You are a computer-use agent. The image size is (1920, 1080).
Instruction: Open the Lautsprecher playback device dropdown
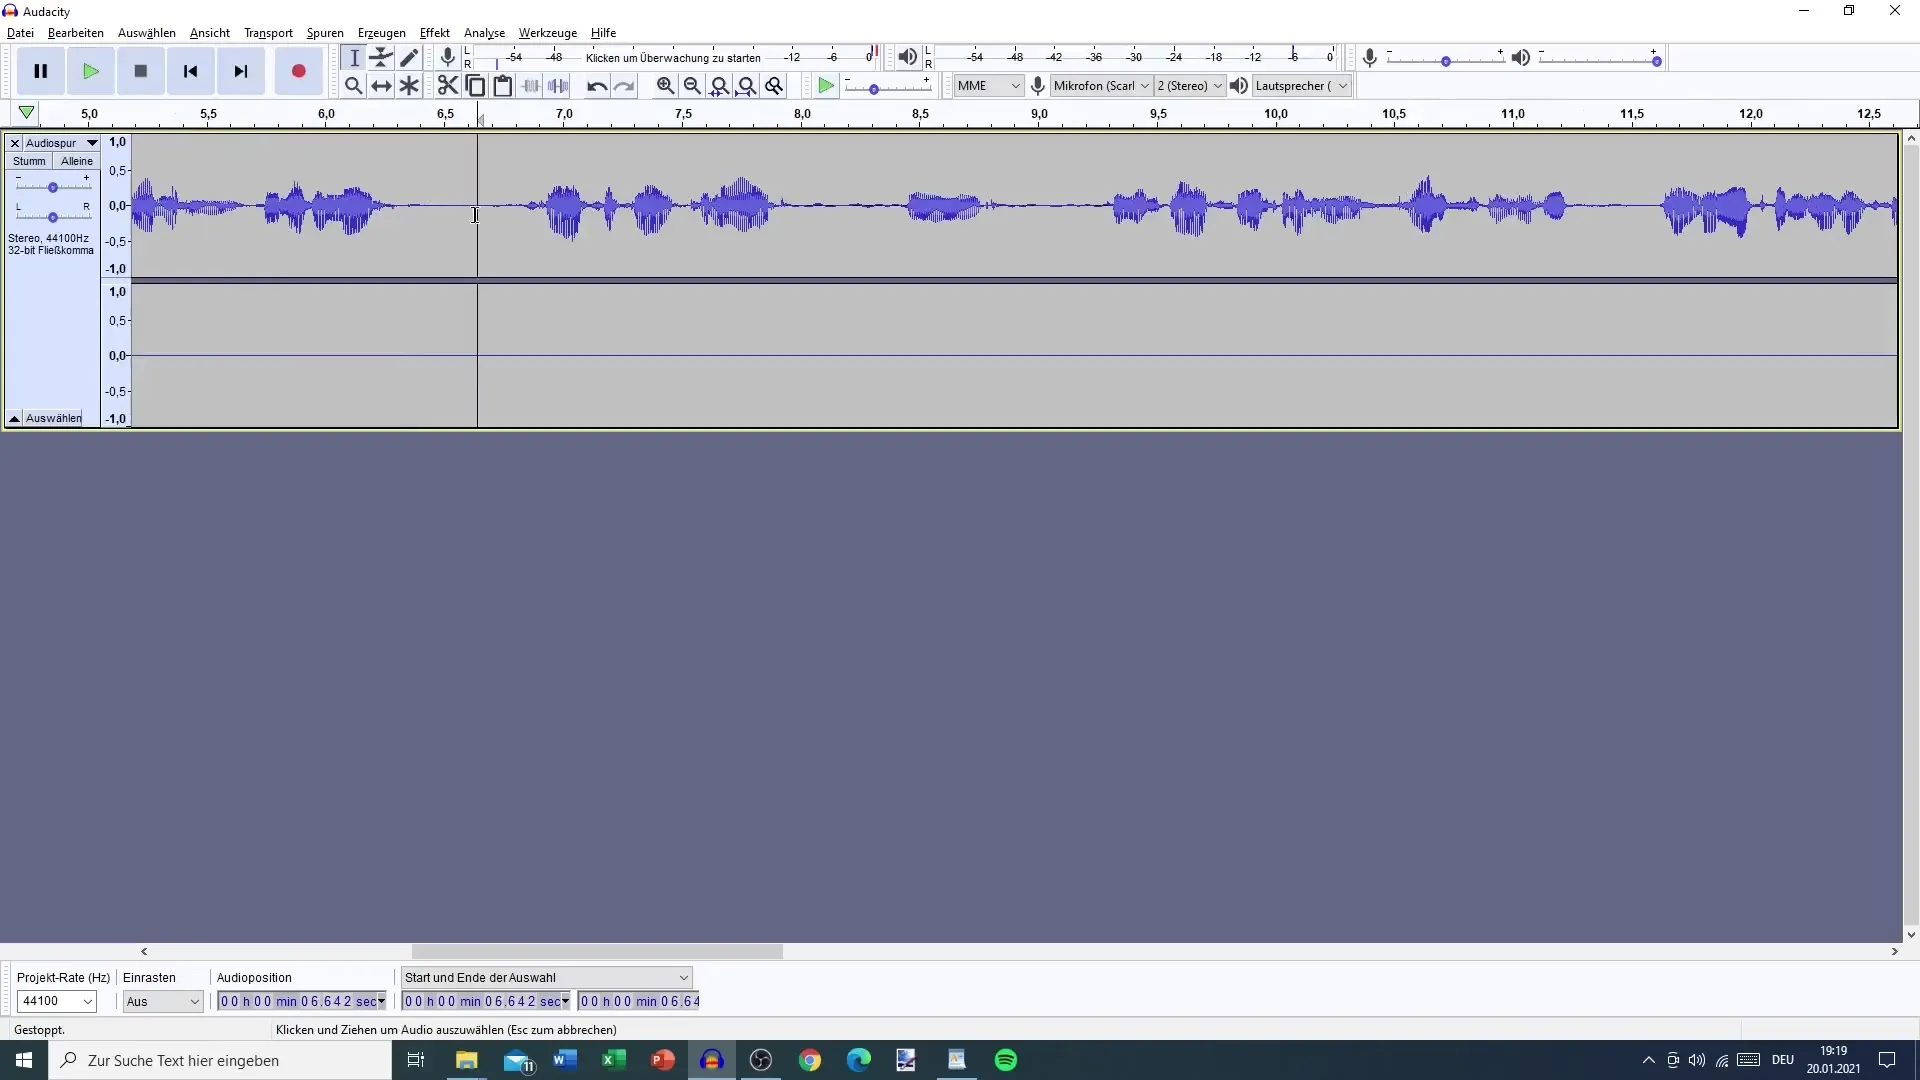point(1302,86)
